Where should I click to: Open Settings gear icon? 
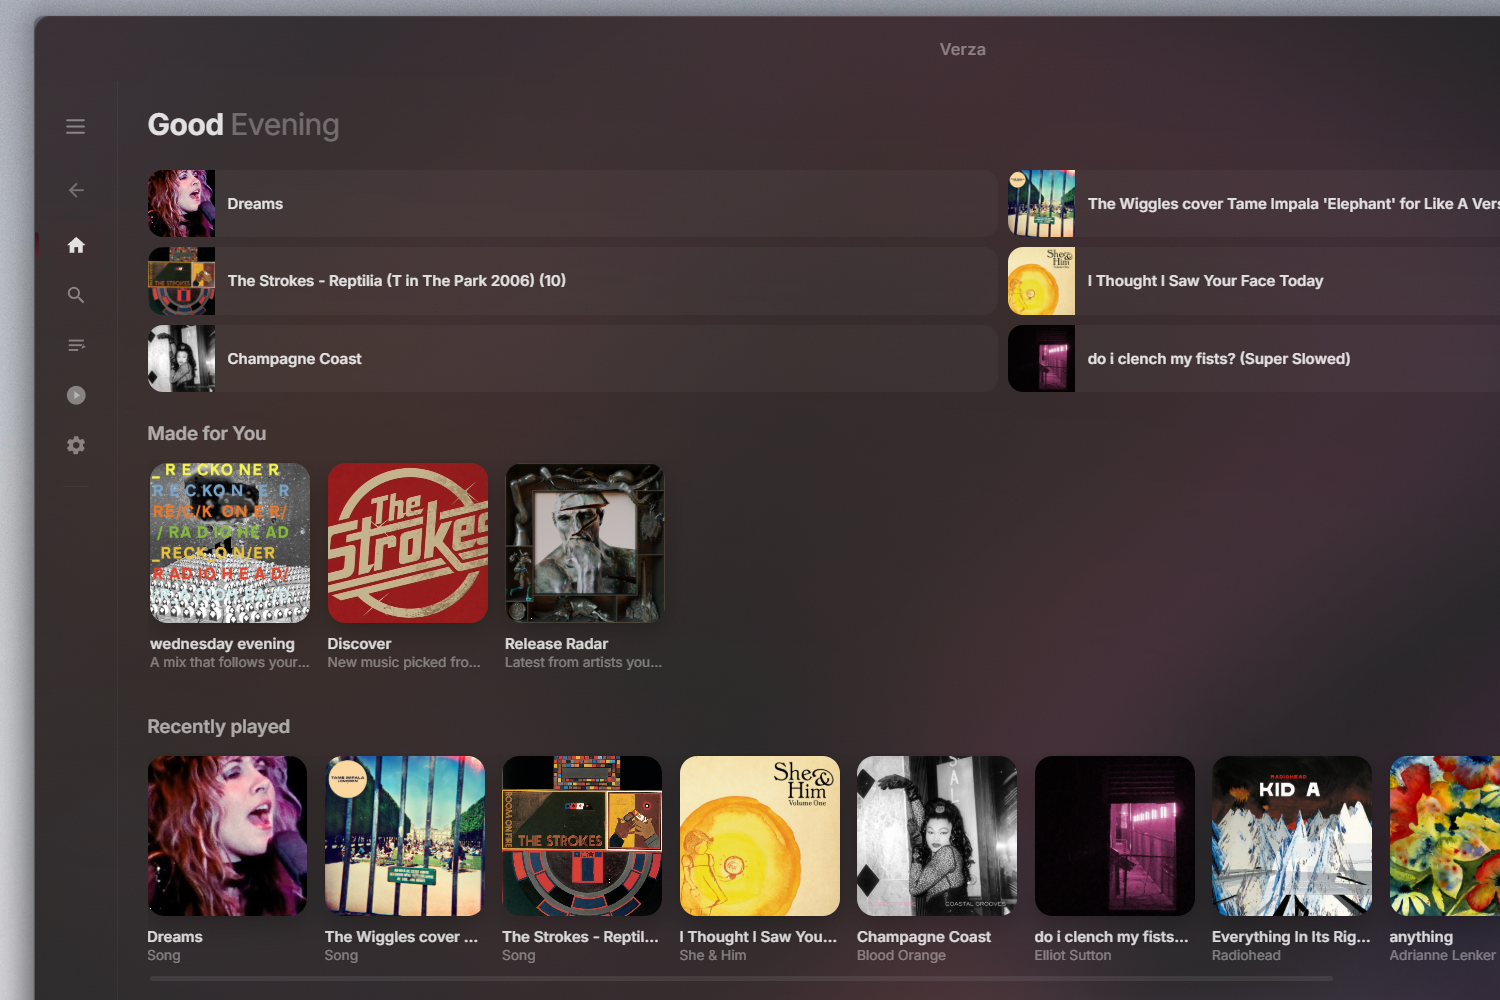coord(76,445)
